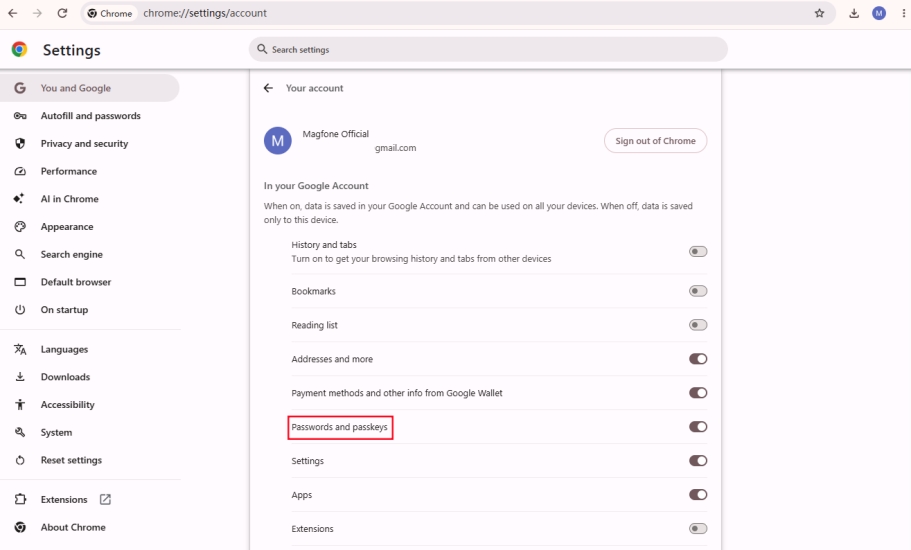Viewport: 911px width, 550px height.
Task: Click the key icon for Autofill
Action: (20, 116)
